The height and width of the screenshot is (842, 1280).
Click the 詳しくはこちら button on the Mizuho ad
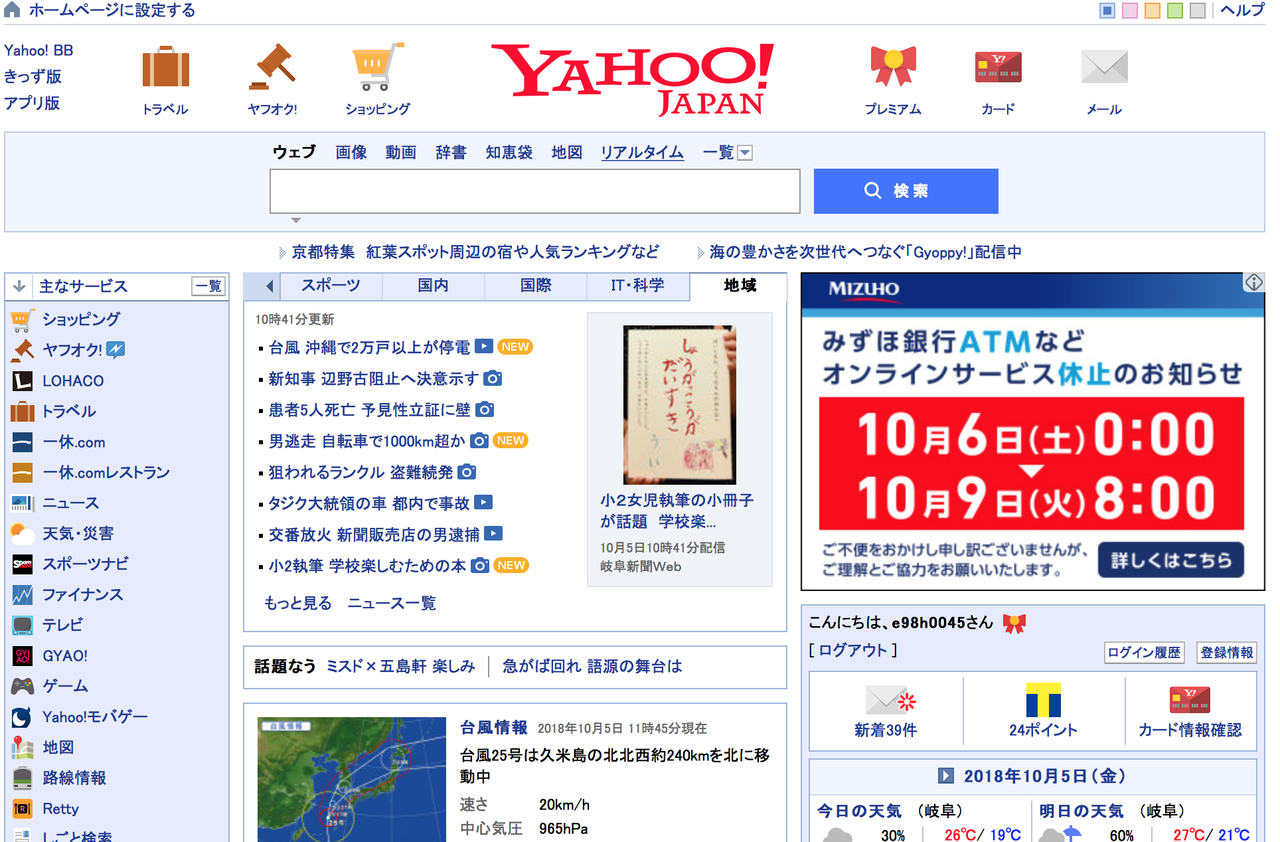click(1171, 560)
